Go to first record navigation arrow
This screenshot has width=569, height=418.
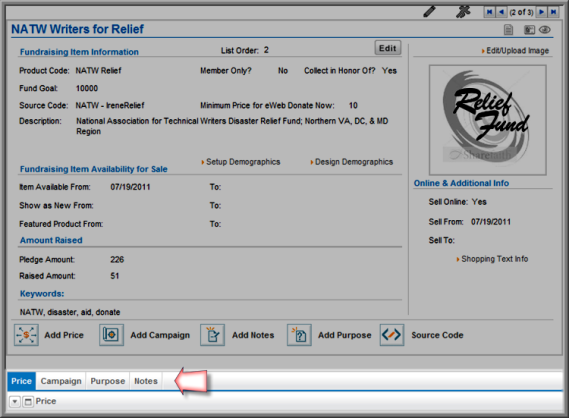click(489, 12)
